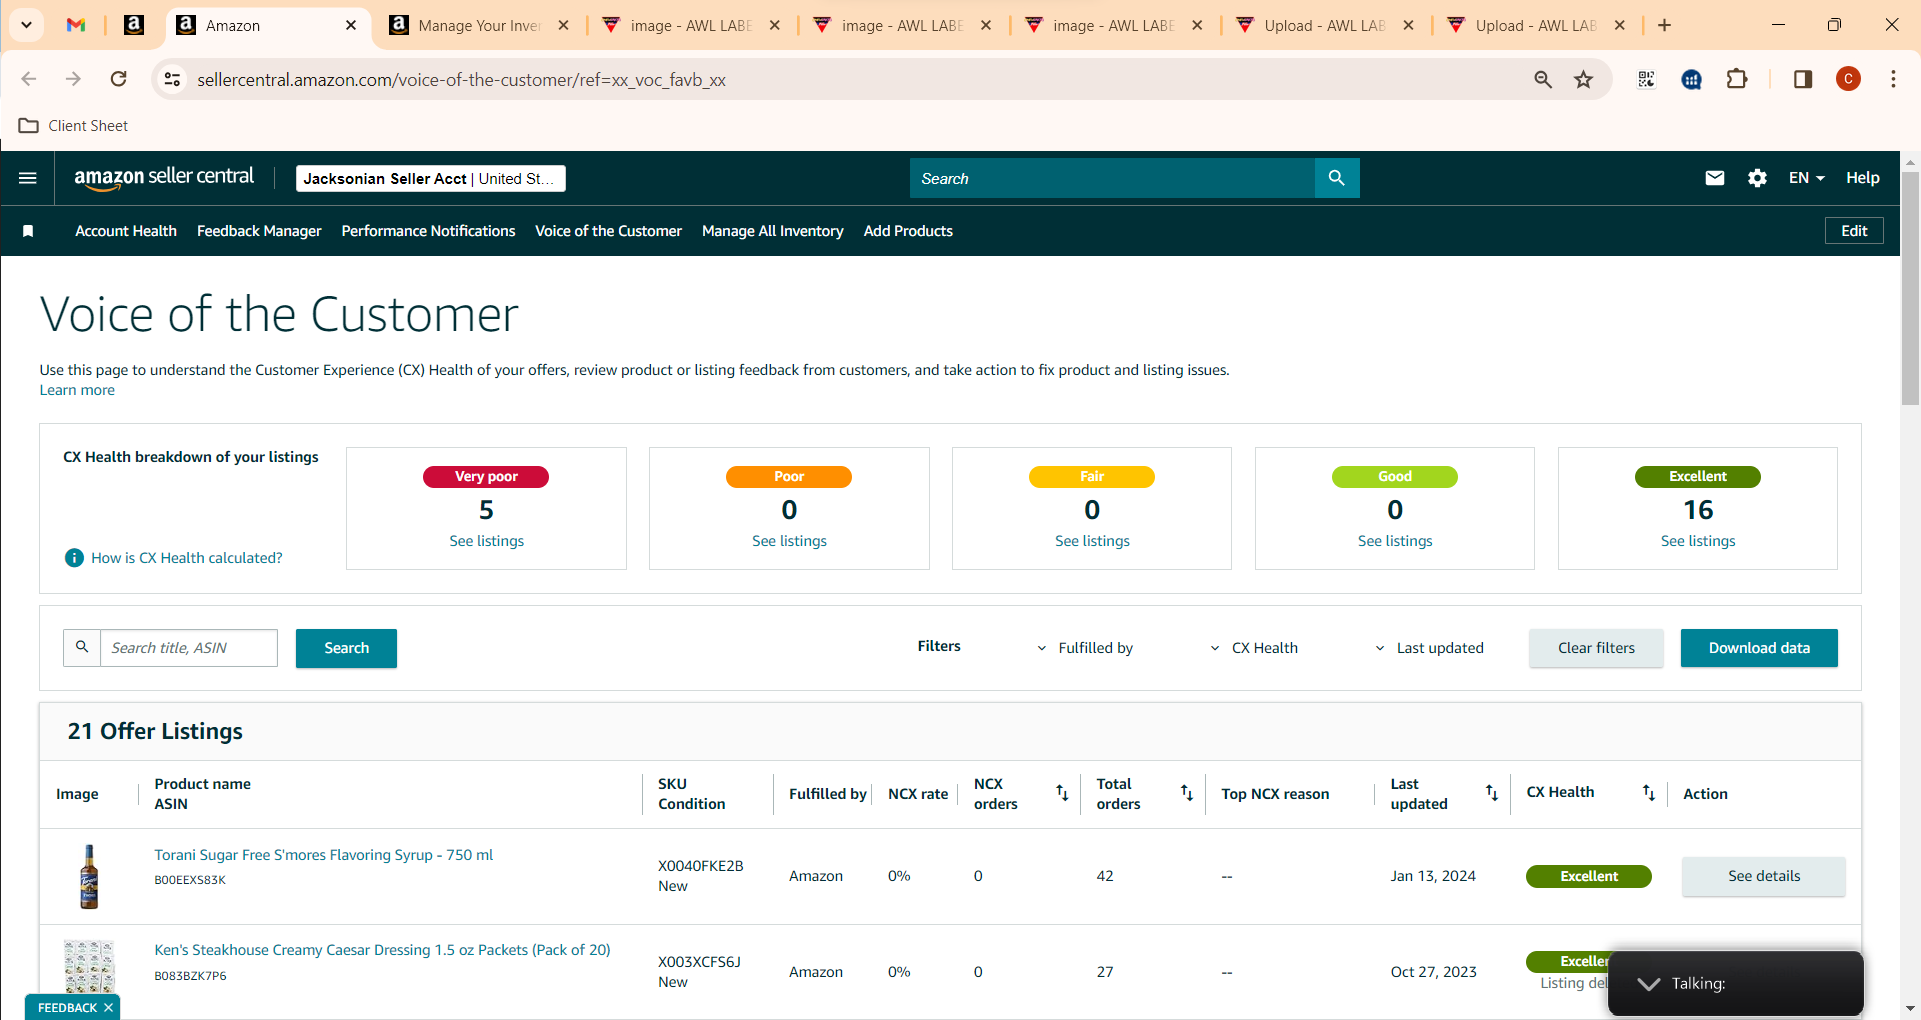Click the page vertical scrollbar thumb
The image size is (1921, 1020).
pyautogui.click(x=1910, y=288)
